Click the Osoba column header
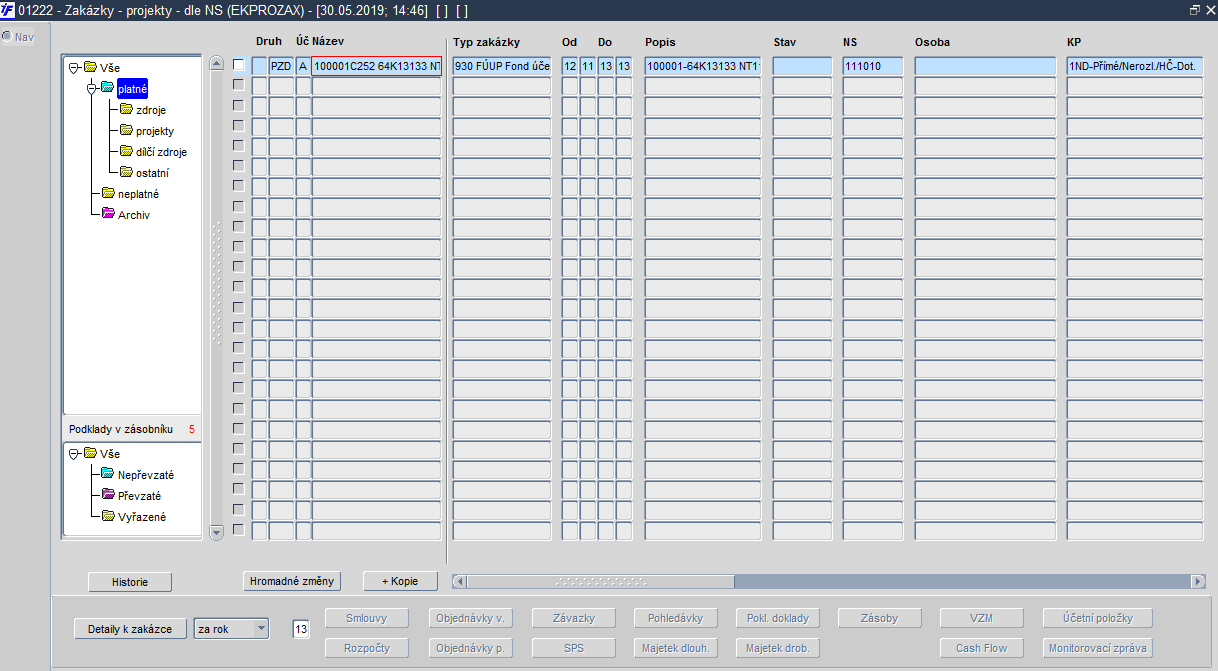Image resolution: width=1218 pixels, height=671 pixels. (x=932, y=42)
